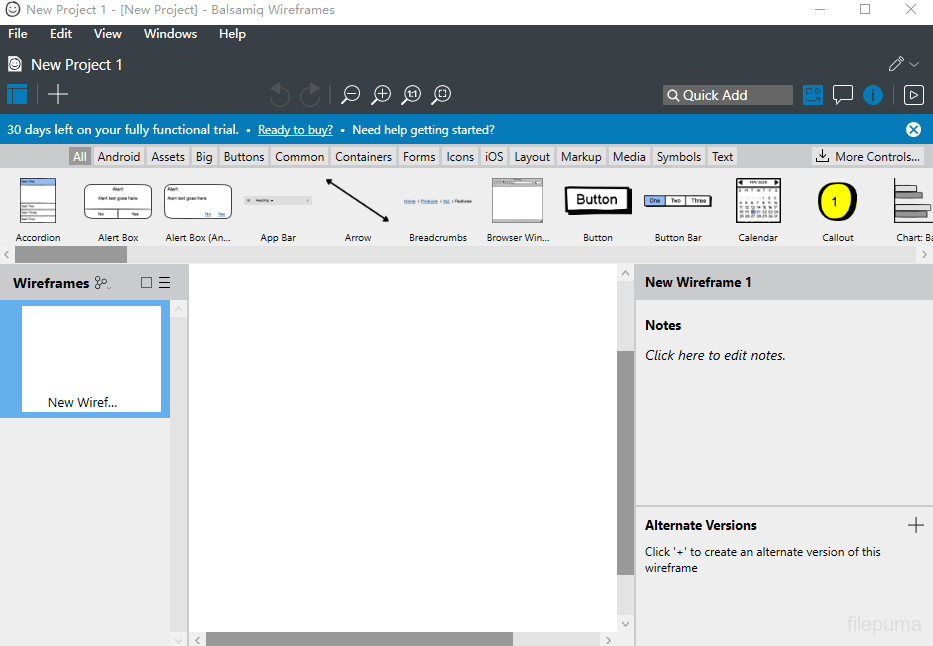The width and height of the screenshot is (933, 646).
Task: Open the Edit menu
Action: (x=61, y=34)
